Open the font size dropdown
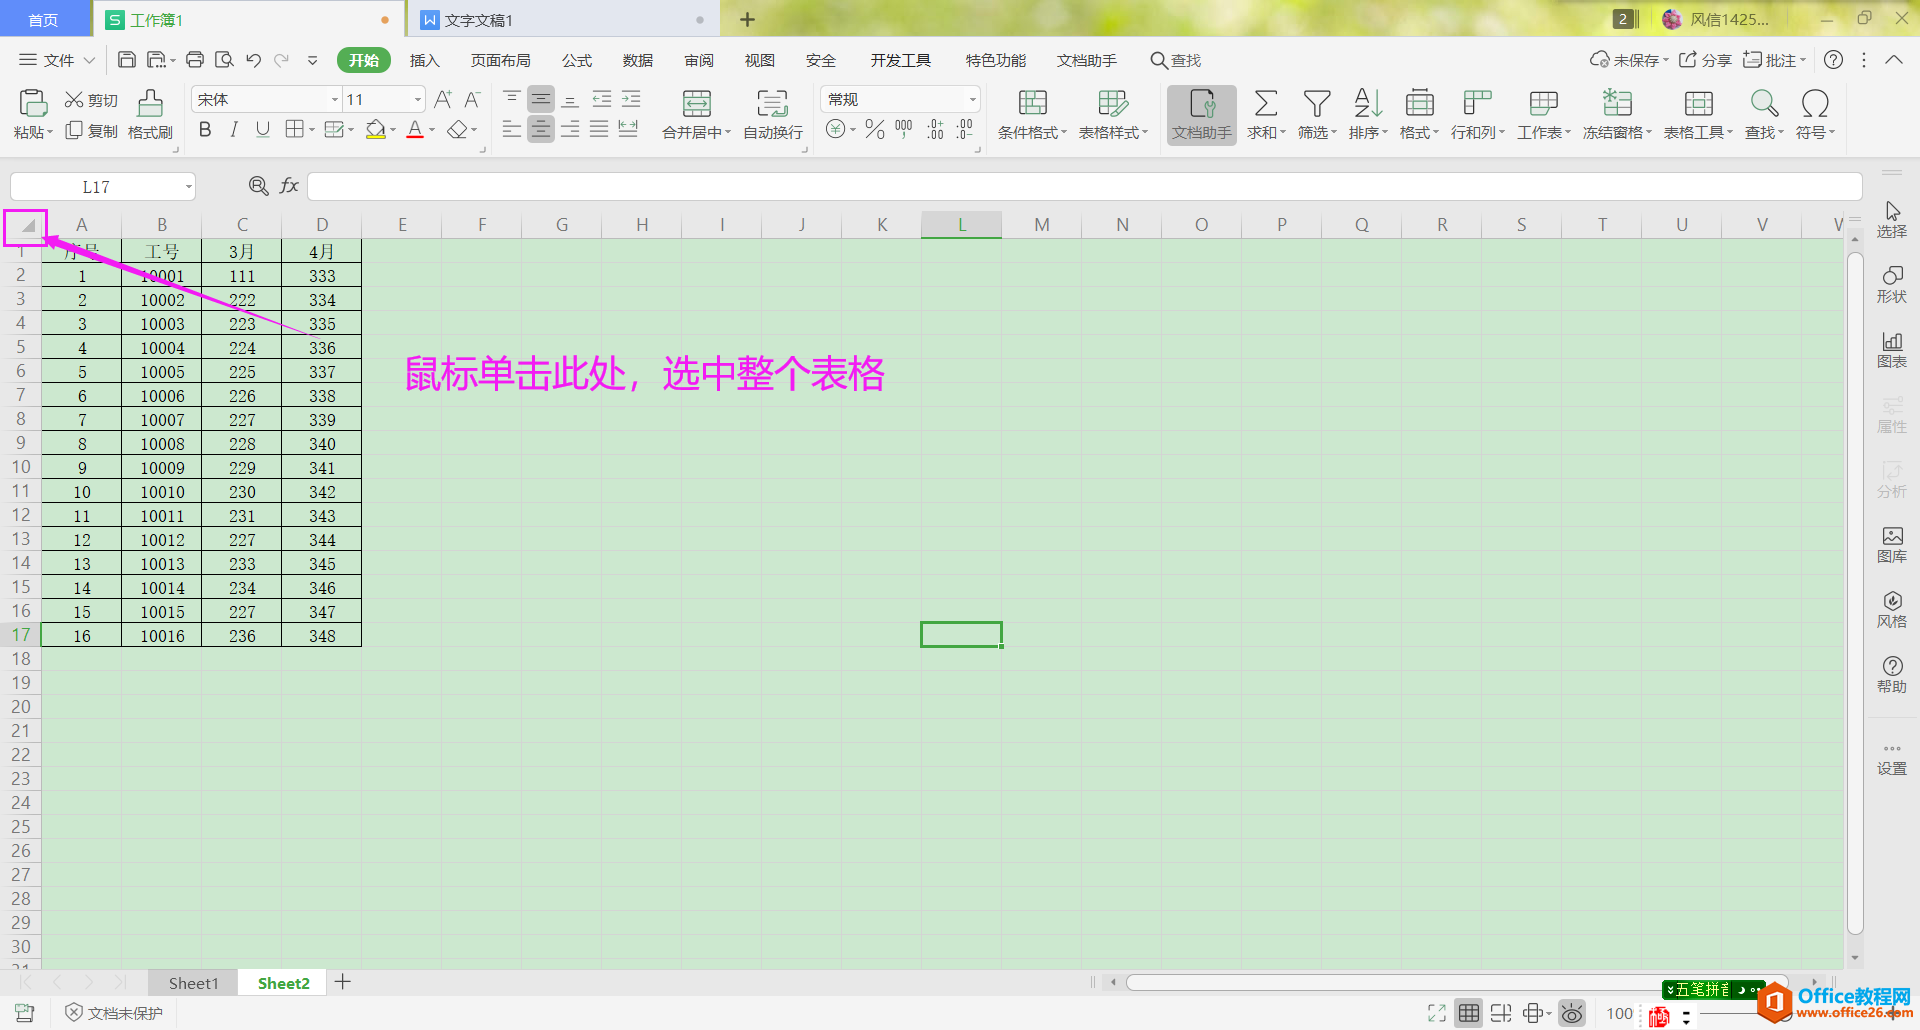Viewport: 1920px width, 1030px height. pos(417,99)
